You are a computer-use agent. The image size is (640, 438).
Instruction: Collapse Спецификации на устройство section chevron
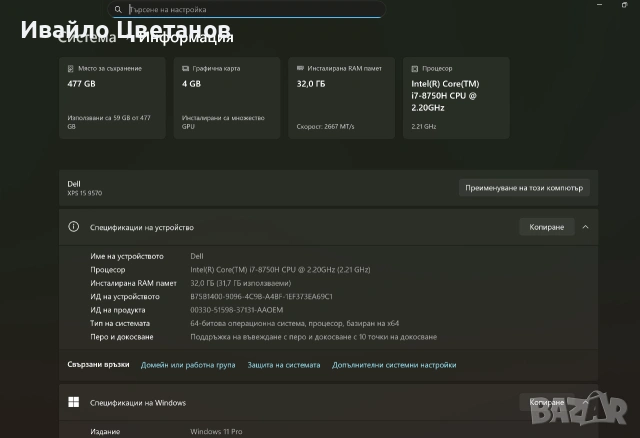(585, 227)
